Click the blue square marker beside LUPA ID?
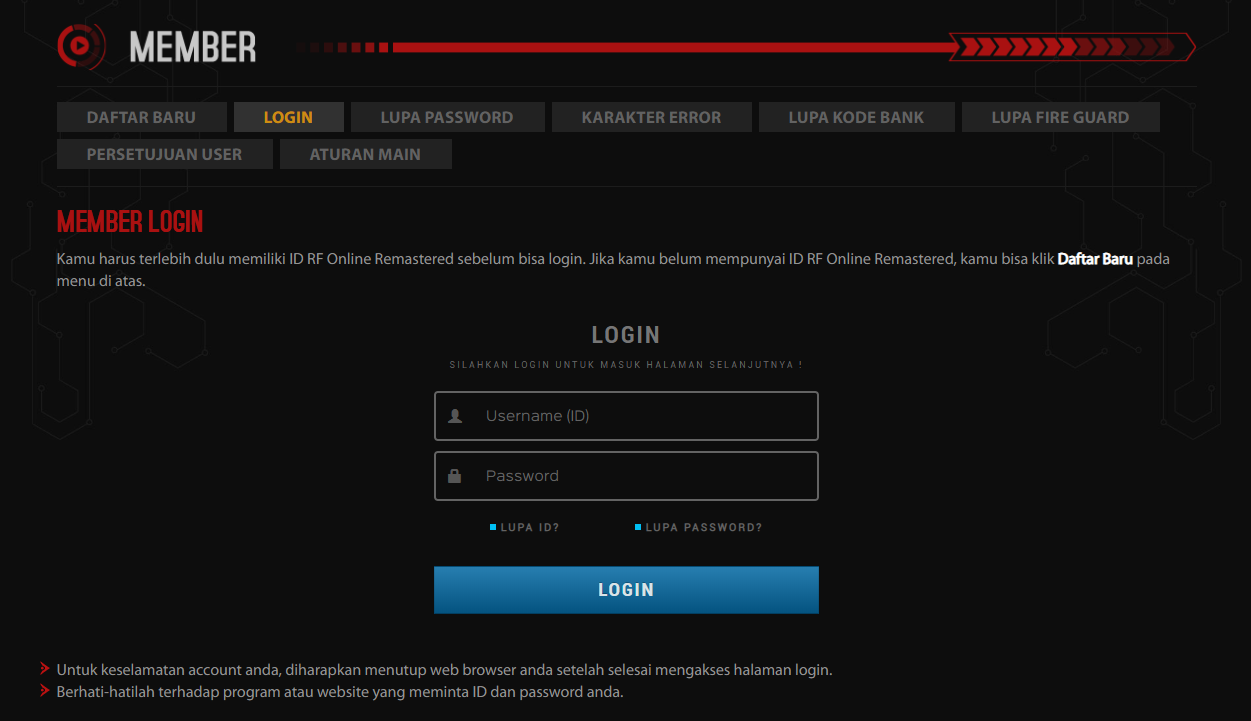The height and width of the screenshot is (721, 1251). (491, 526)
